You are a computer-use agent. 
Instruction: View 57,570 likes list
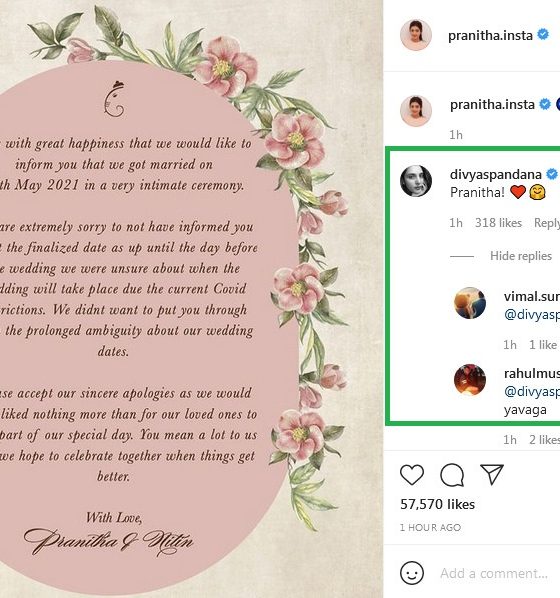point(438,505)
